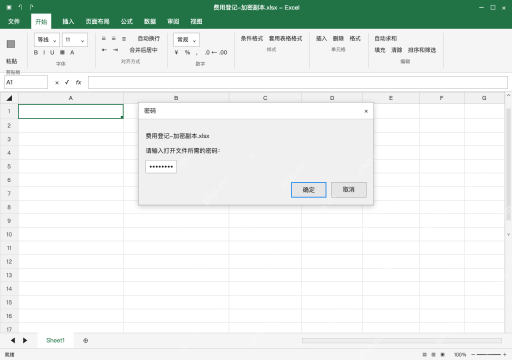Click the Save icon in quick access toolbar
This screenshot has height=360, width=512.
point(9,7)
